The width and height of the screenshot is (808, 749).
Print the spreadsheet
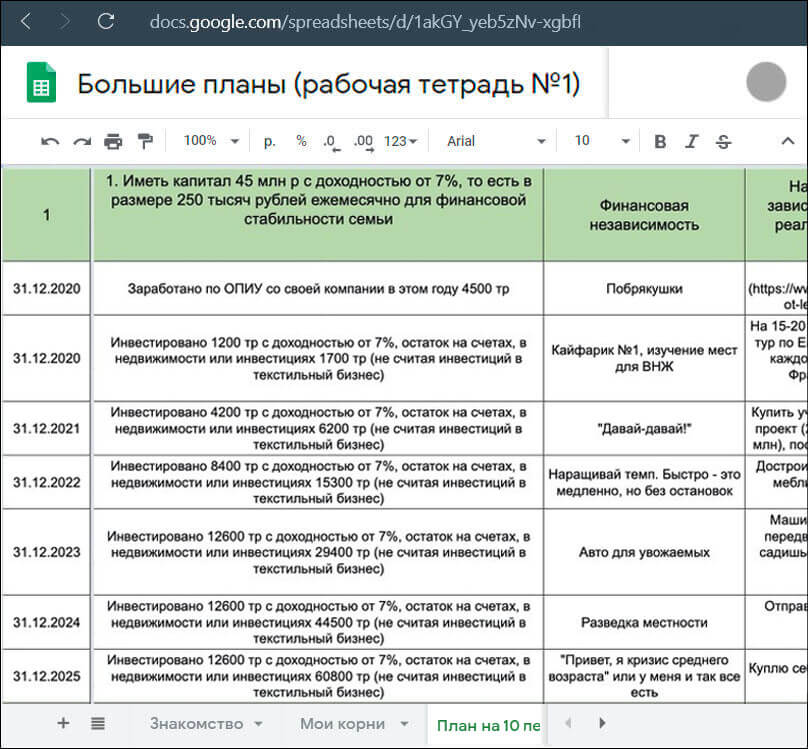pyautogui.click(x=113, y=141)
